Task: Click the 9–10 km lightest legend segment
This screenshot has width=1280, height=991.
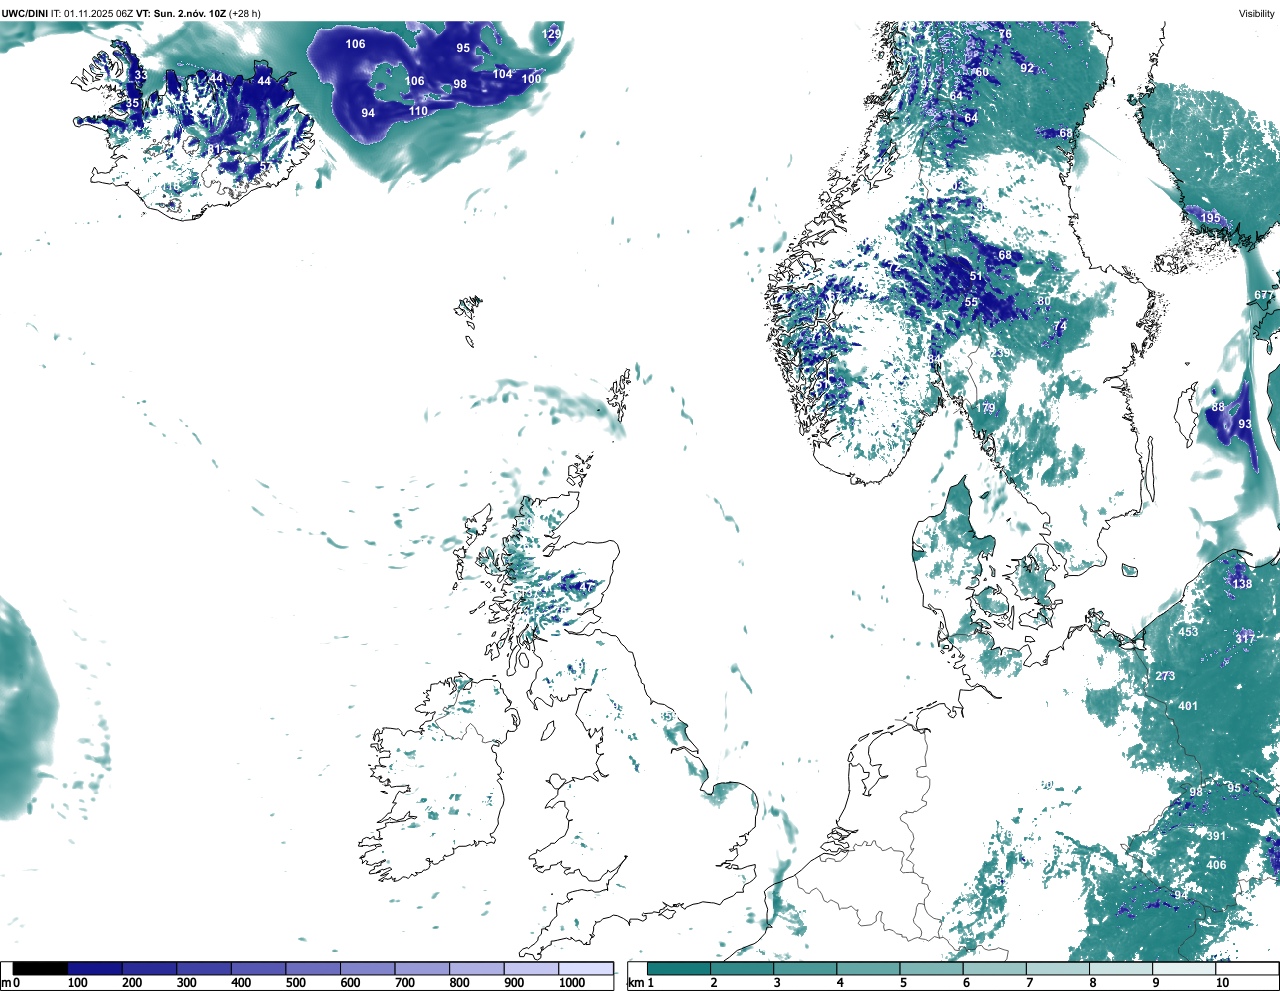Action: [1183, 968]
